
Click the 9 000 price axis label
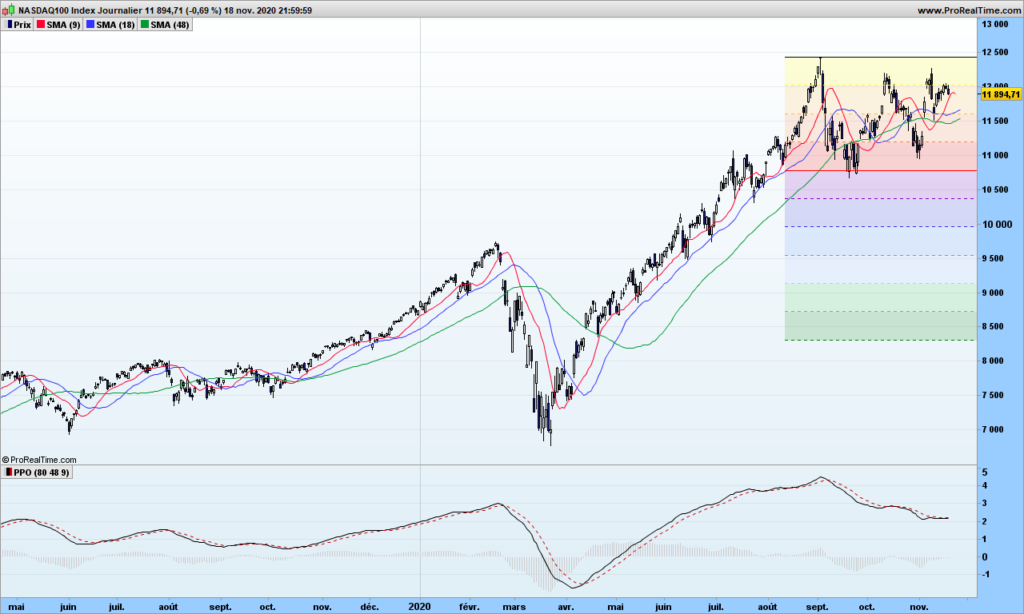point(993,293)
